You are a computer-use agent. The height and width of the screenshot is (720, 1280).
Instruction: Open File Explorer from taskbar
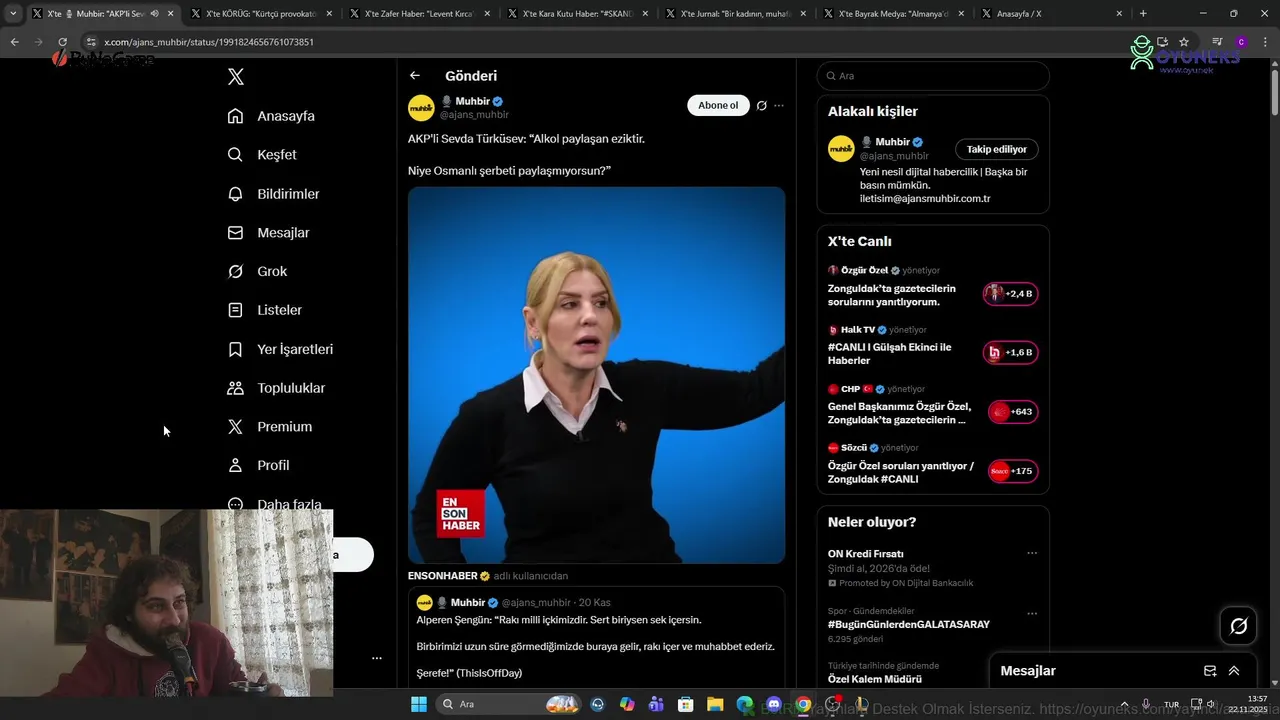click(x=716, y=704)
